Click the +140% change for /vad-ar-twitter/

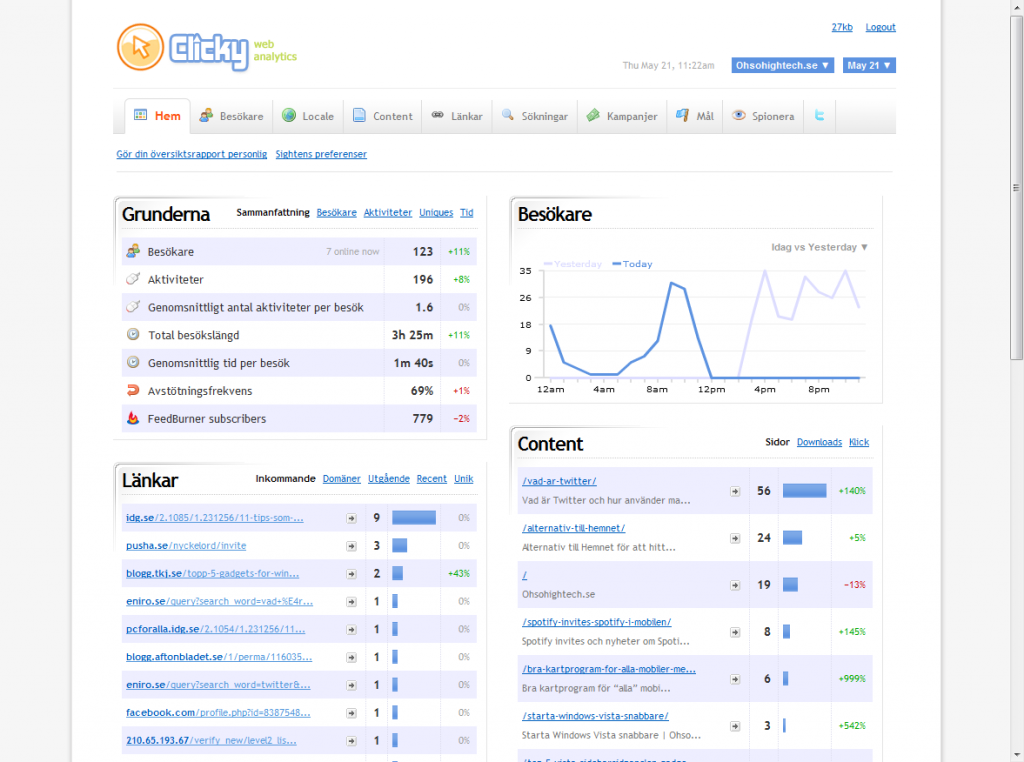(852, 491)
